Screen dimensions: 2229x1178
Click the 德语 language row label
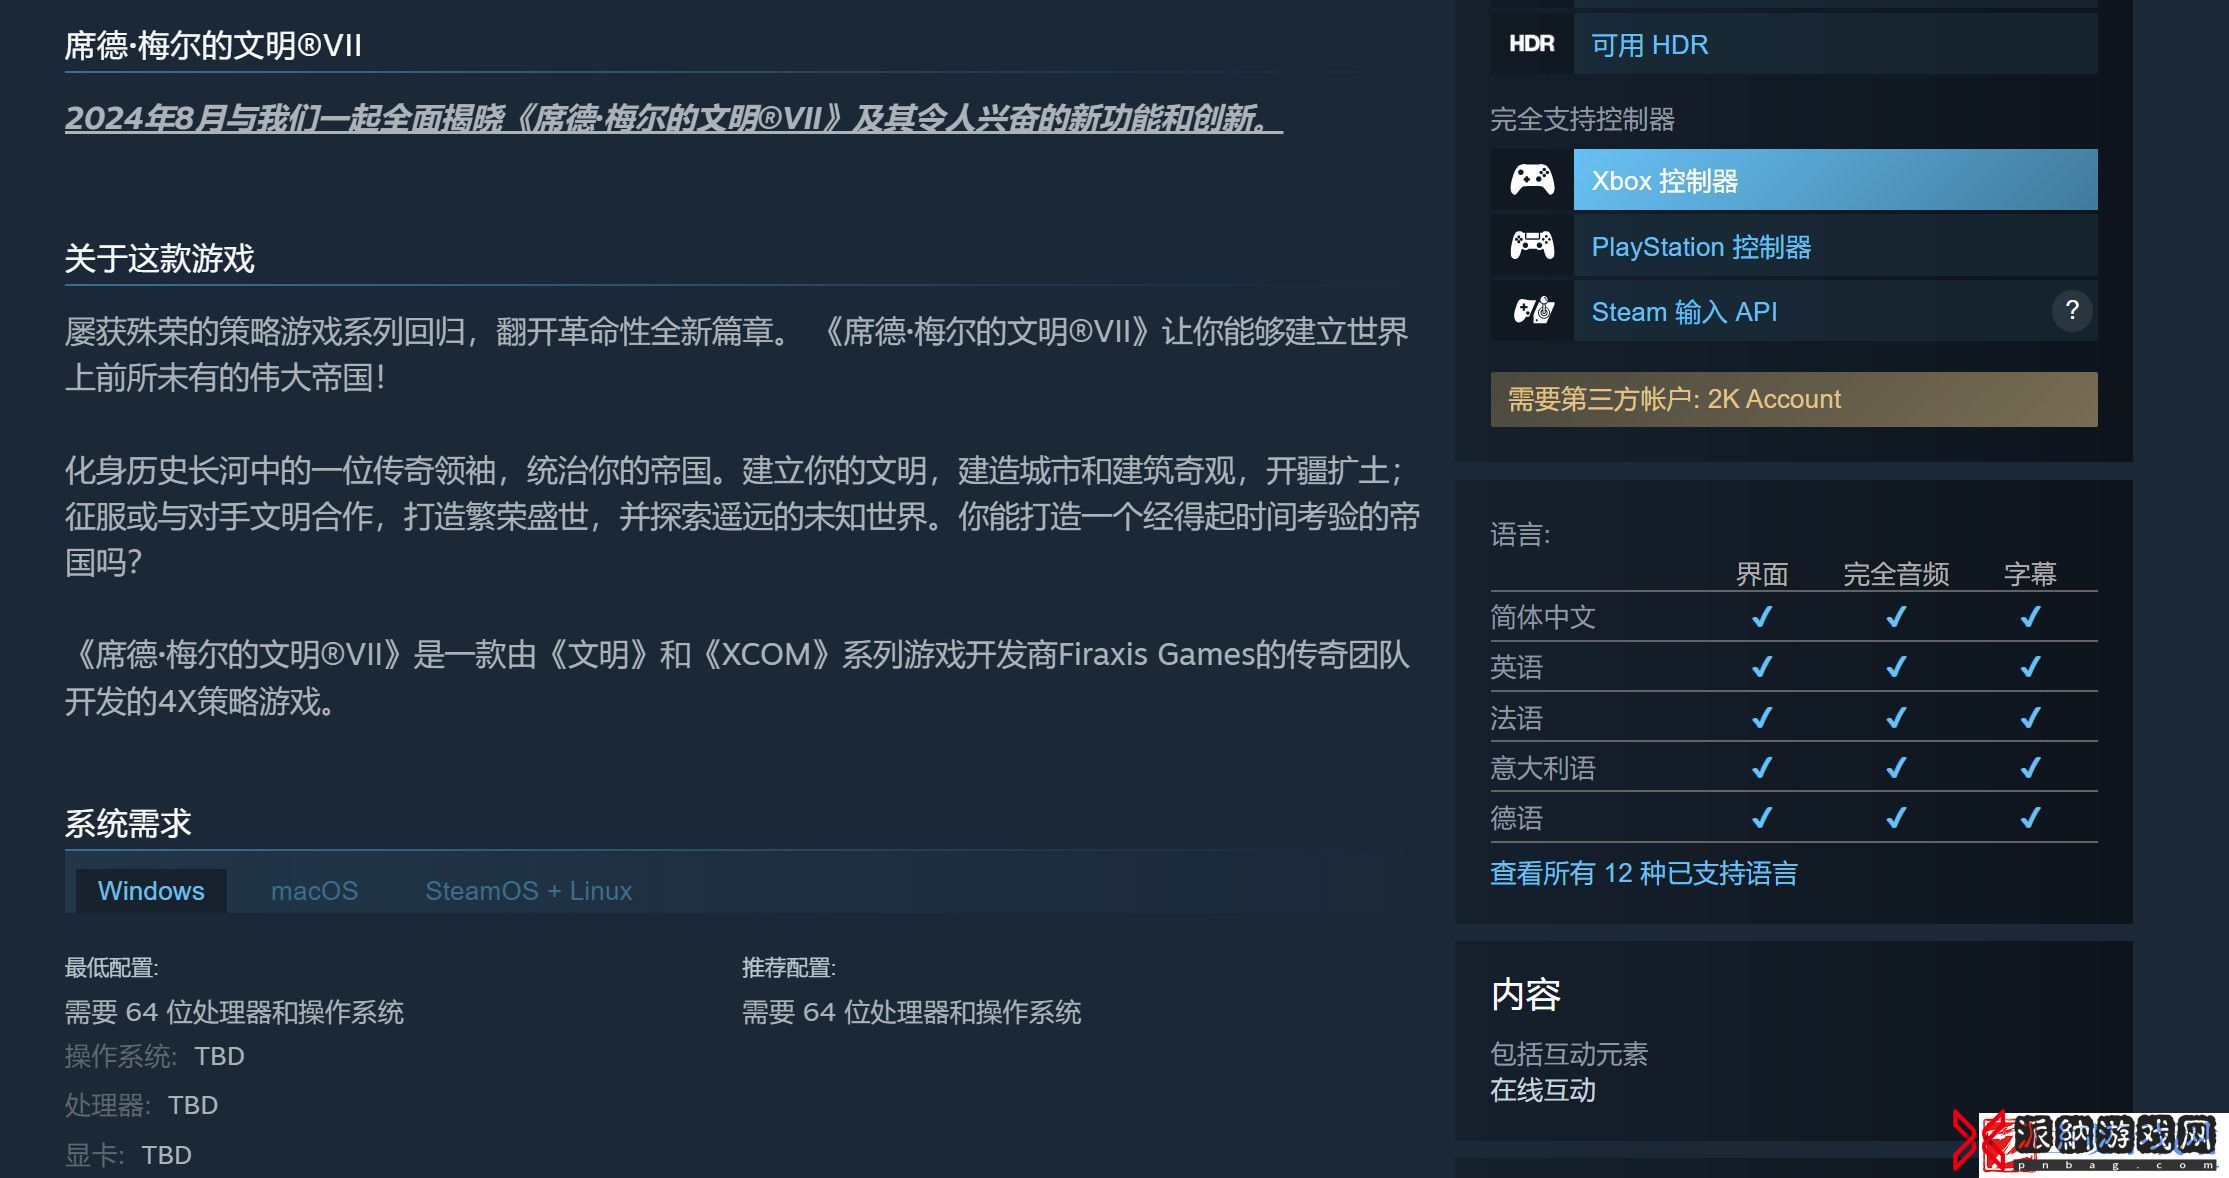(x=1516, y=818)
